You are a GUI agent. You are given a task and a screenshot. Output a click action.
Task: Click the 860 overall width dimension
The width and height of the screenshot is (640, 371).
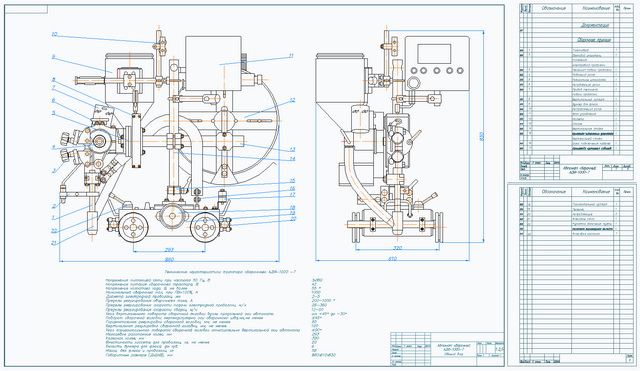click(169, 260)
